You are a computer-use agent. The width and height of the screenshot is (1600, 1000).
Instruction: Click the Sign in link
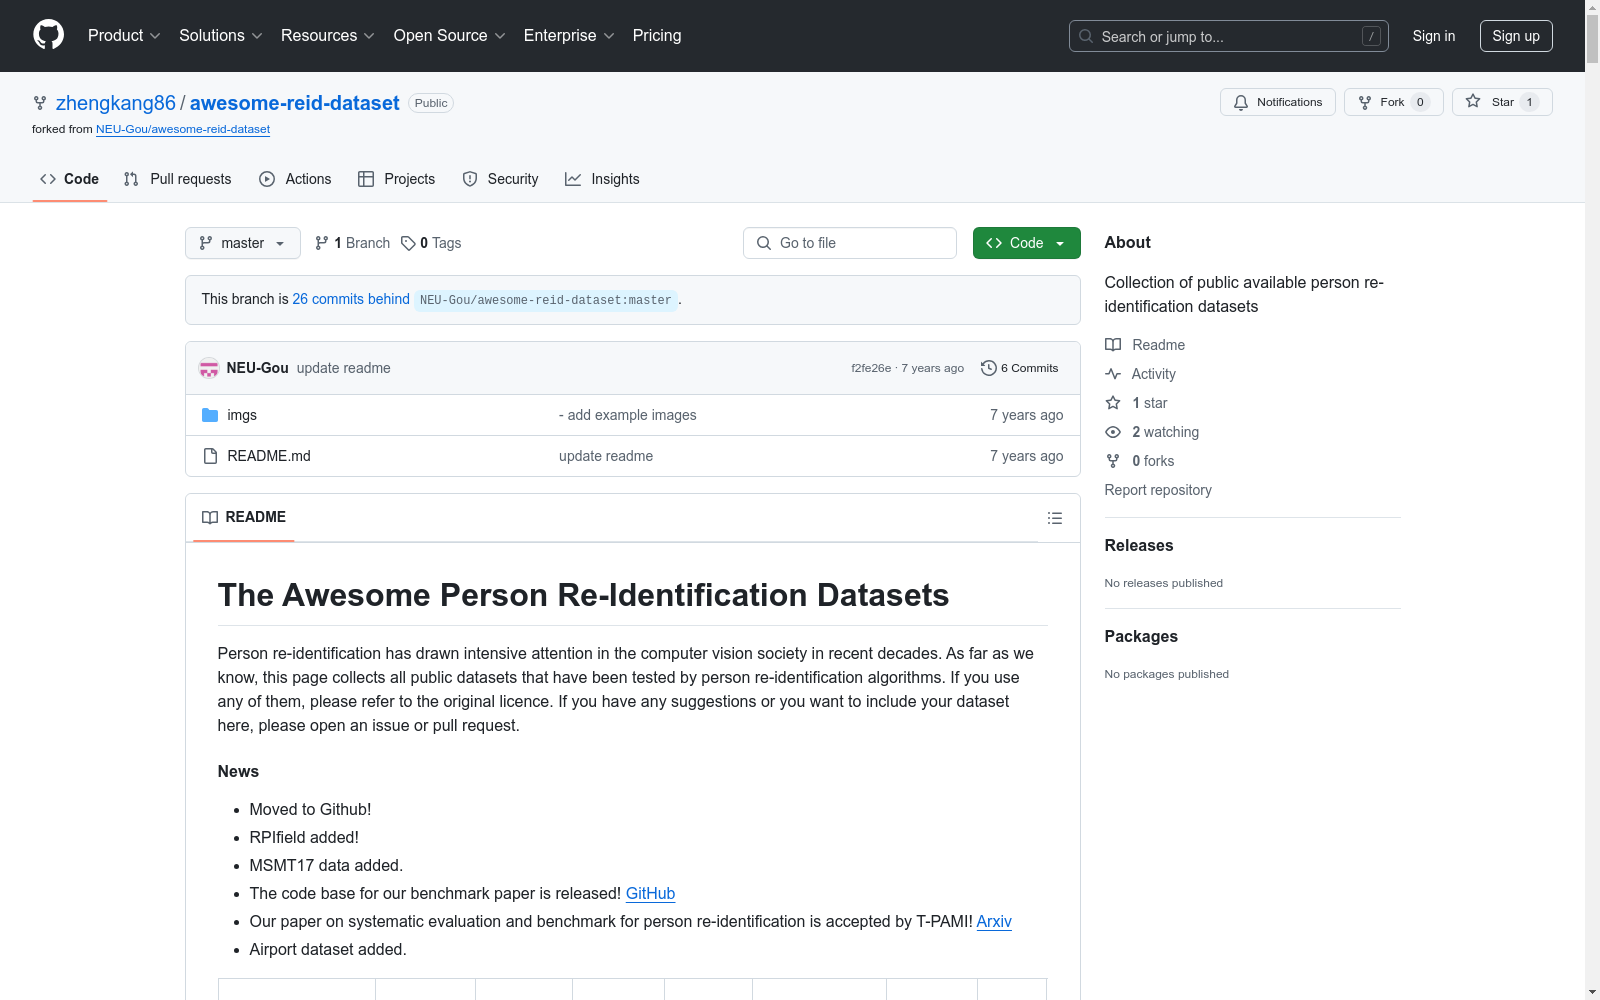[x=1434, y=36]
